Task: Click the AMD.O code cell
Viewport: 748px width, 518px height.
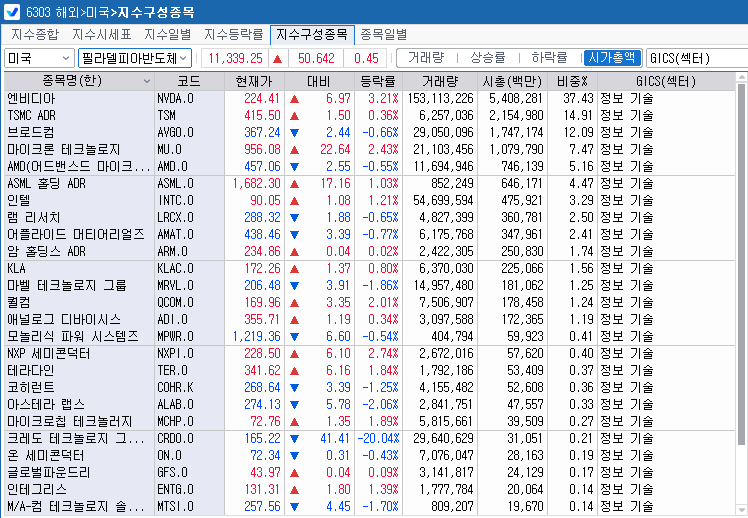Action: point(189,166)
